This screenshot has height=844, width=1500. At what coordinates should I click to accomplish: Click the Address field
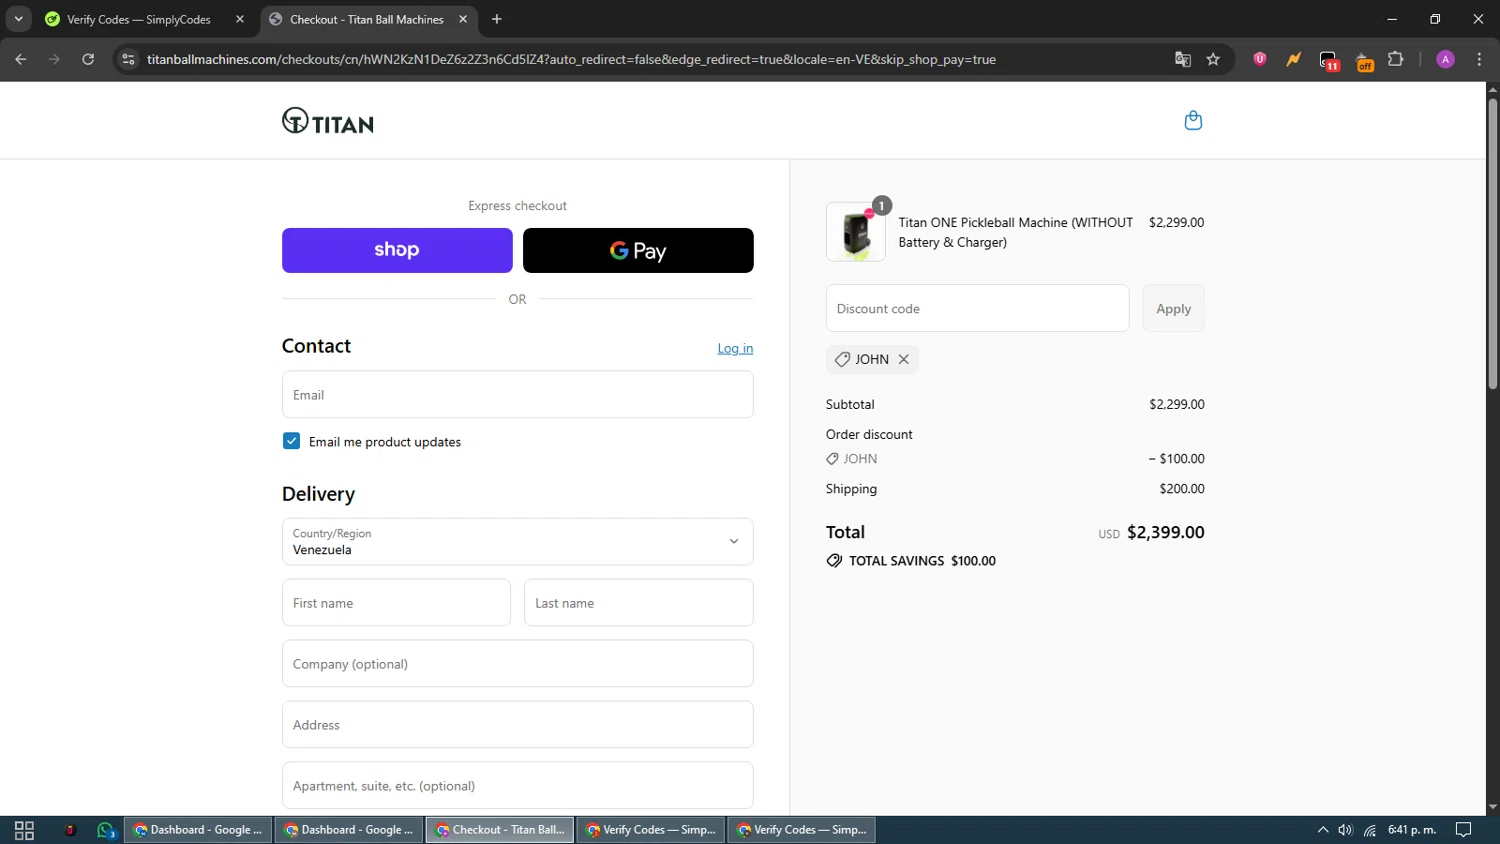[517, 724]
